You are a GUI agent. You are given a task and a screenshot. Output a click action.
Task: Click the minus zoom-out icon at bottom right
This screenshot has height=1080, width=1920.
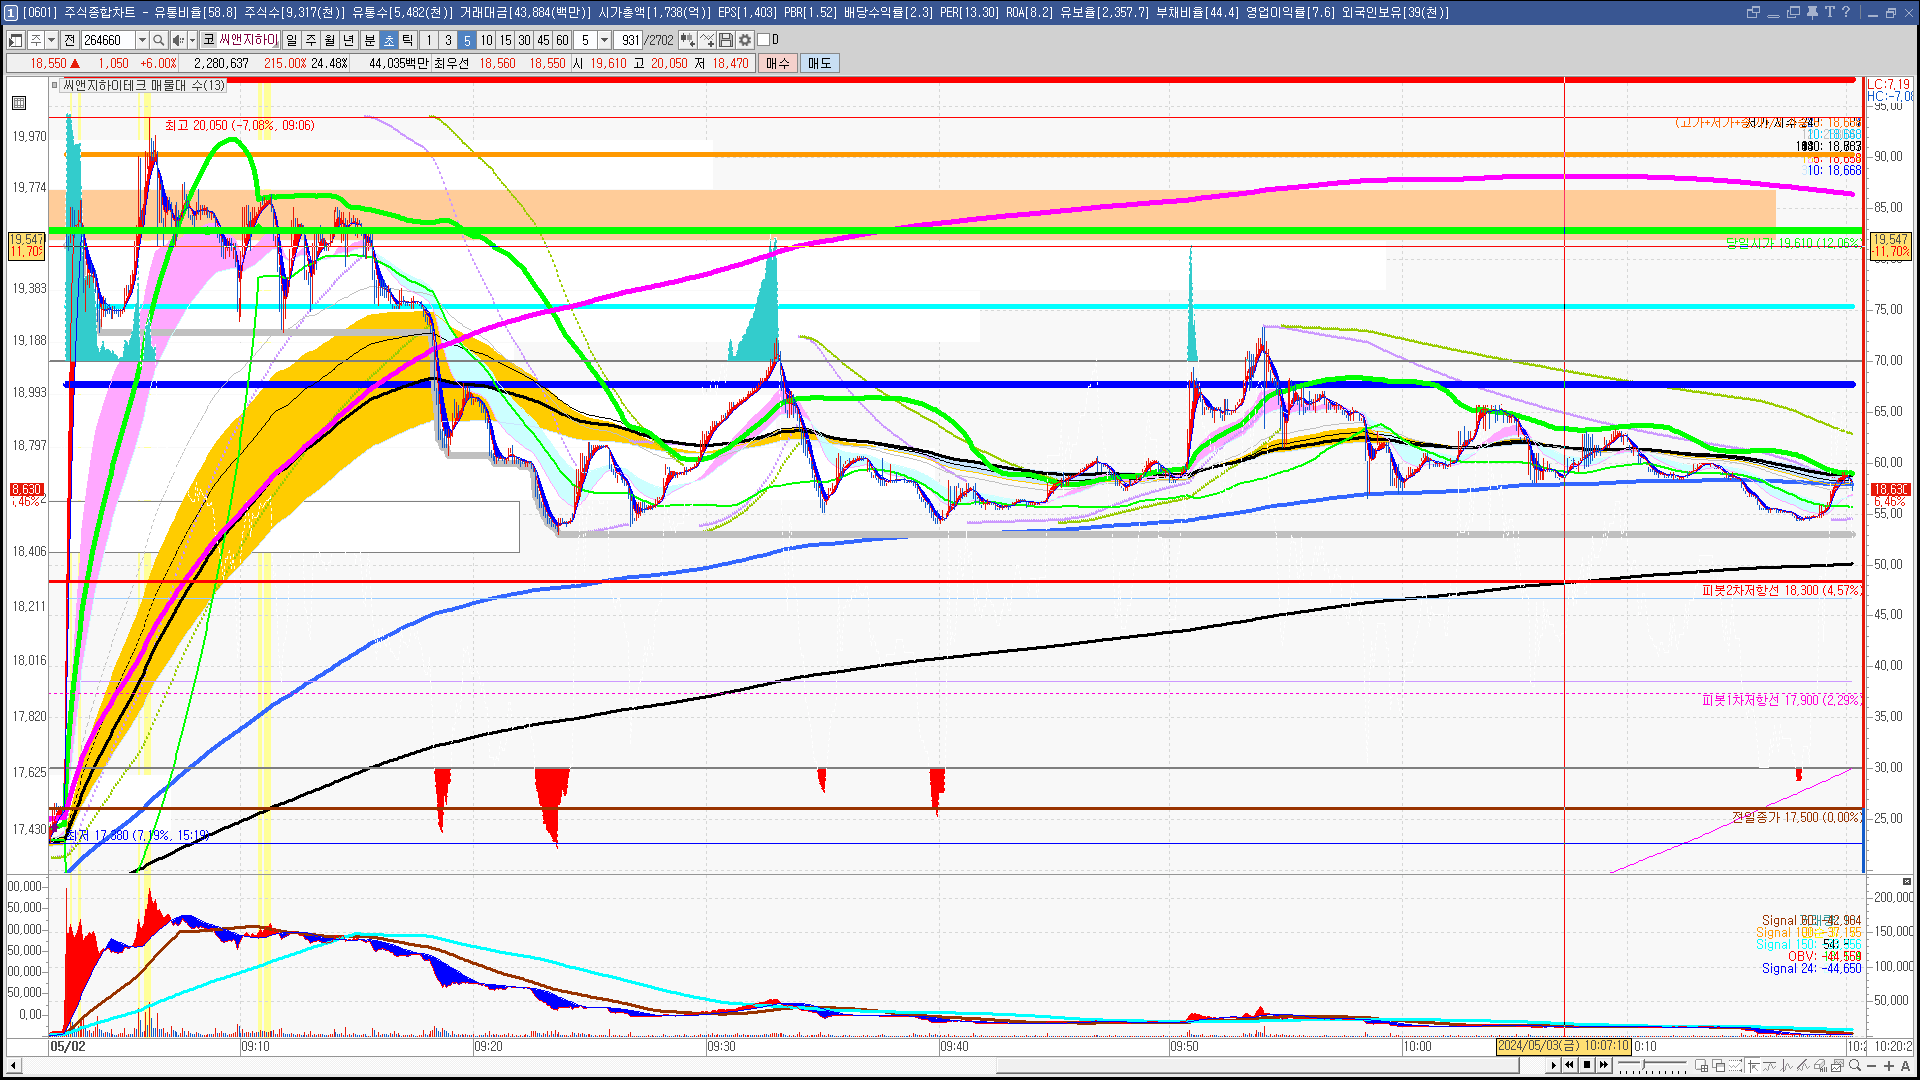tap(1872, 1066)
